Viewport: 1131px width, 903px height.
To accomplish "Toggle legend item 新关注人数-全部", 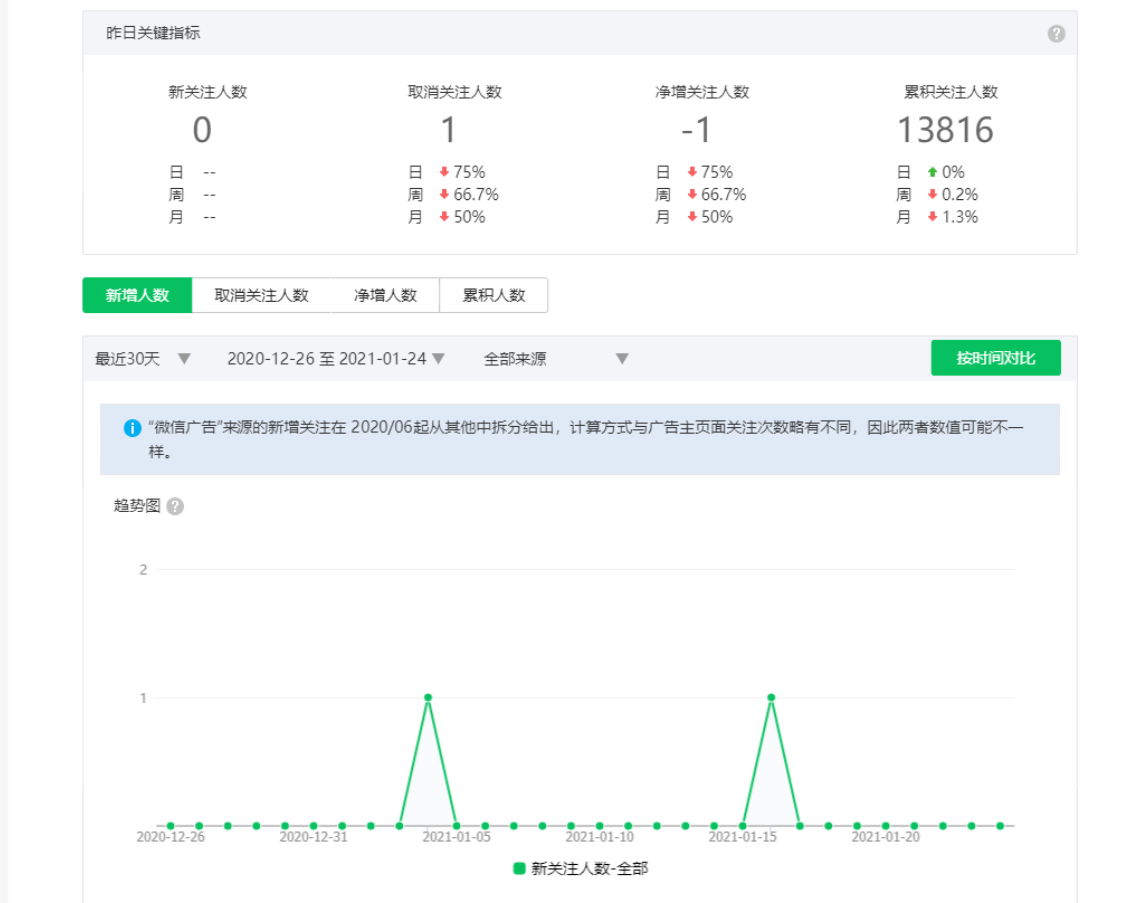I will [581, 868].
